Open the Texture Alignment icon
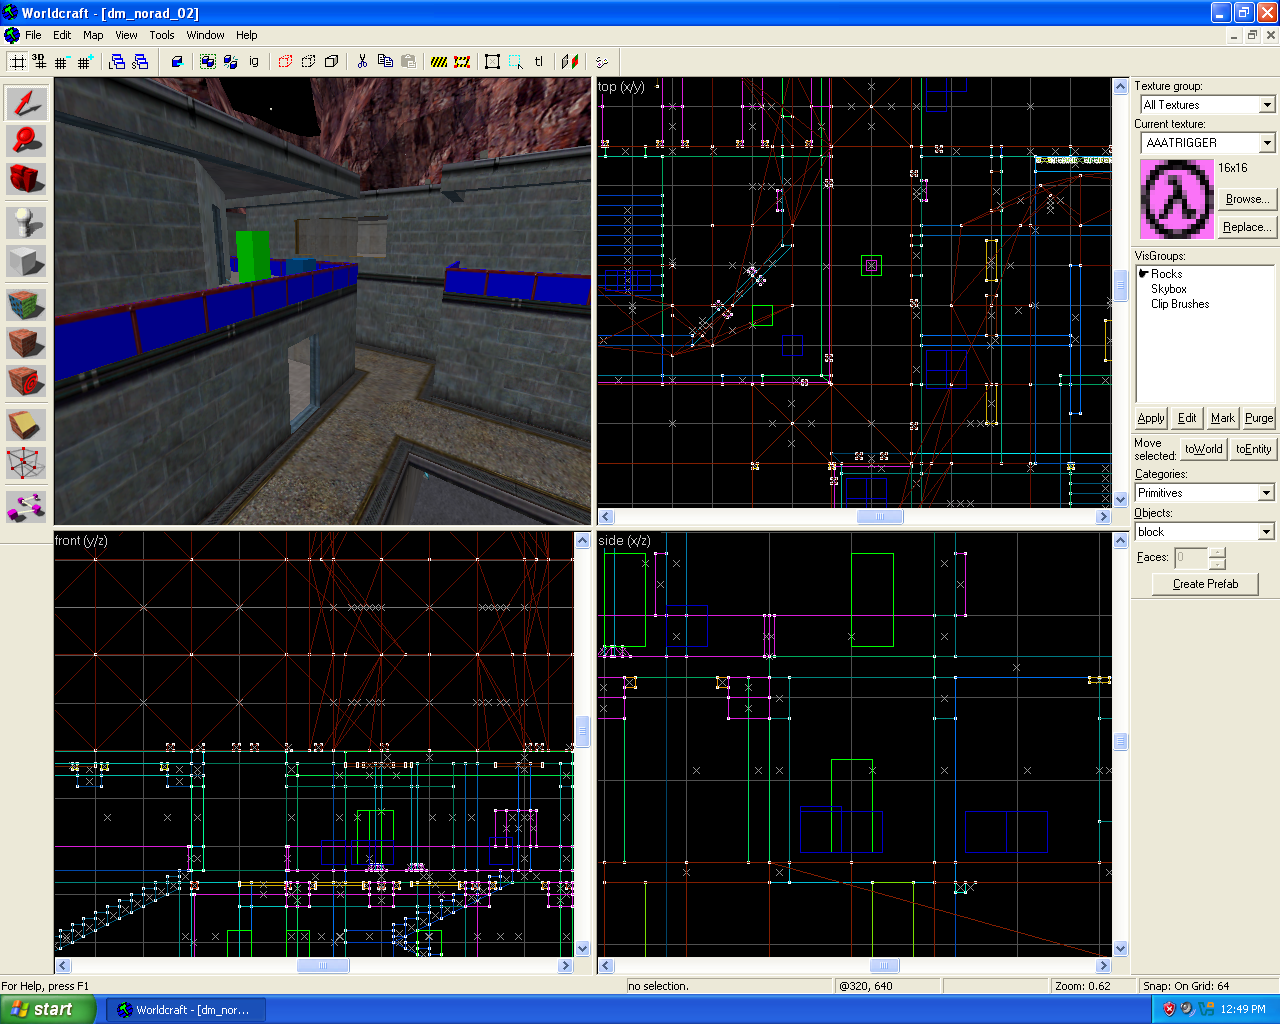Screen dimensions: 1280x1024 [570, 62]
